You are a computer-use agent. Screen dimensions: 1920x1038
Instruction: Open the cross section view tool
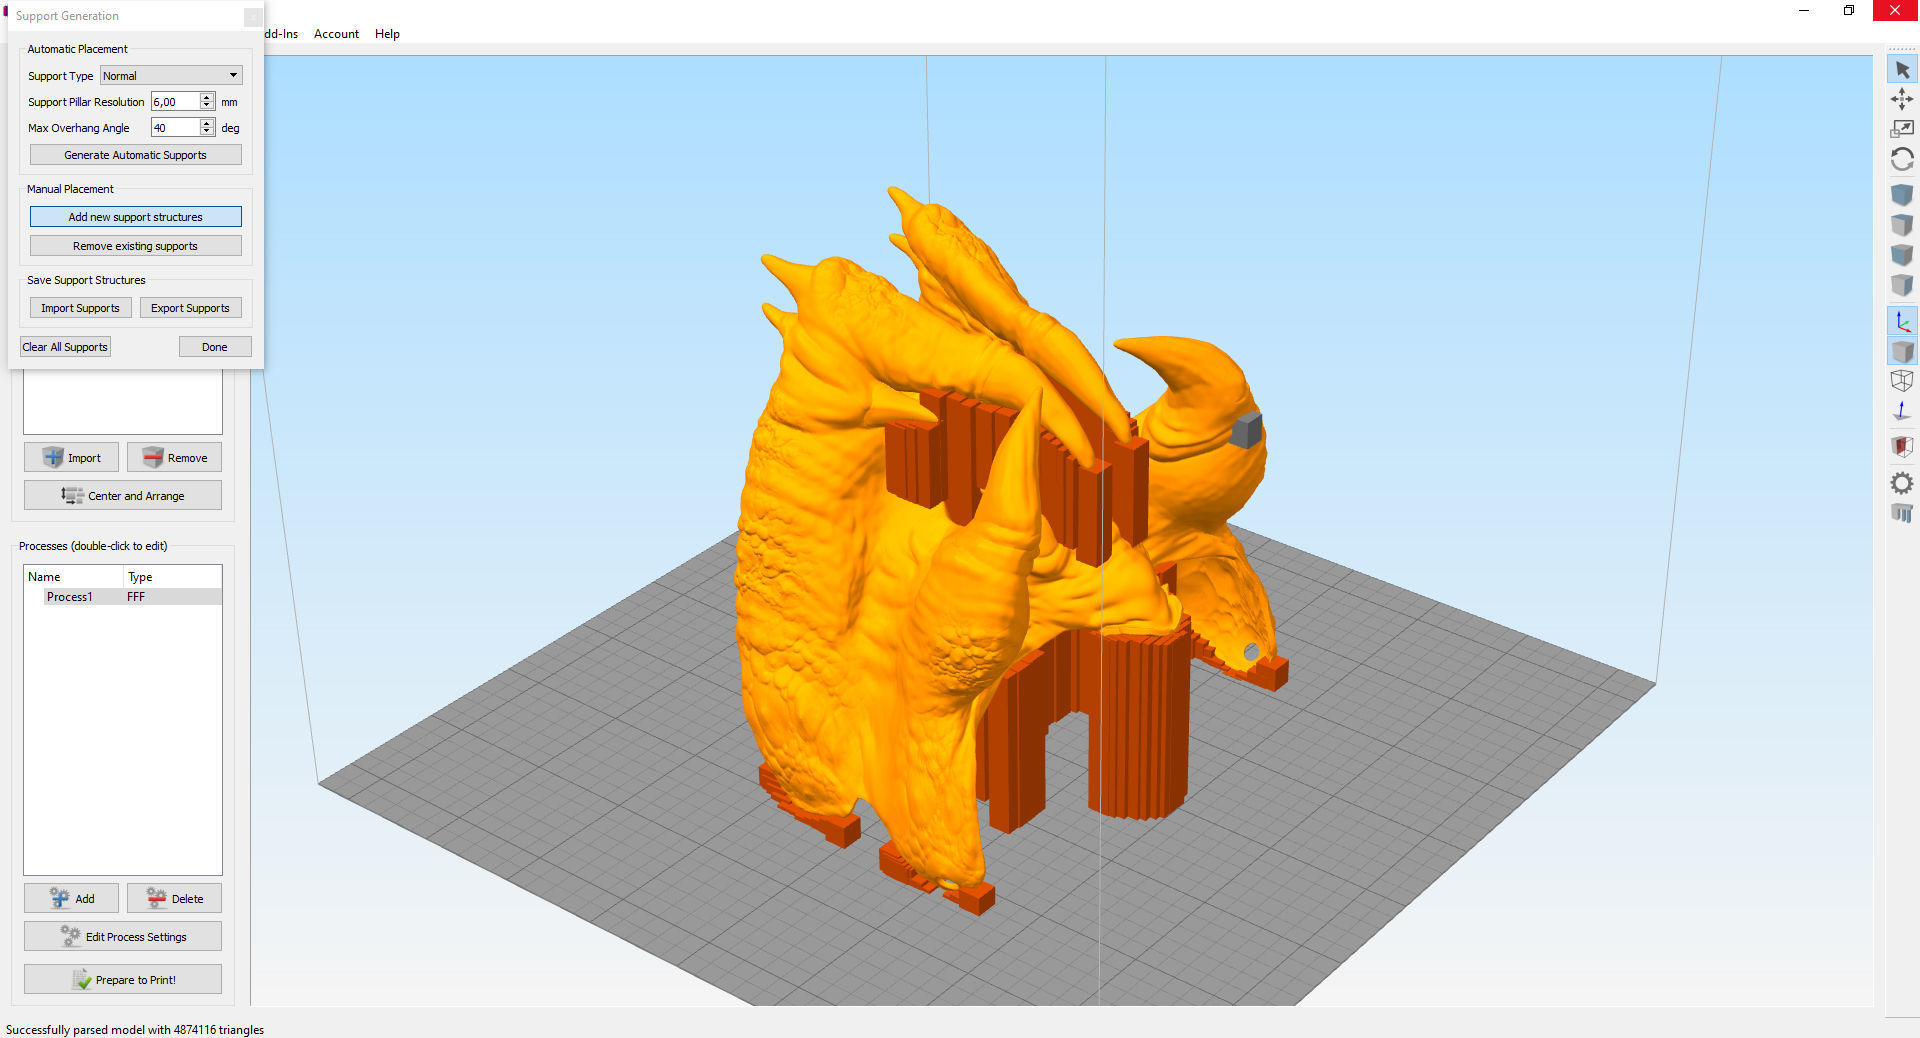[x=1902, y=446]
